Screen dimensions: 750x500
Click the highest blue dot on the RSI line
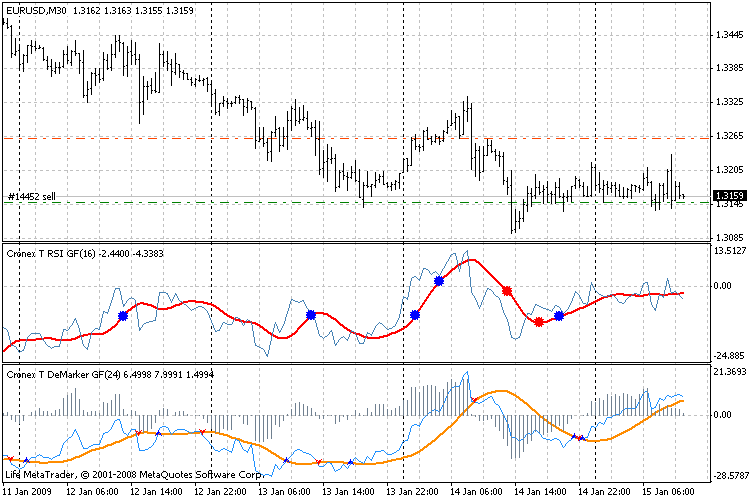point(439,281)
